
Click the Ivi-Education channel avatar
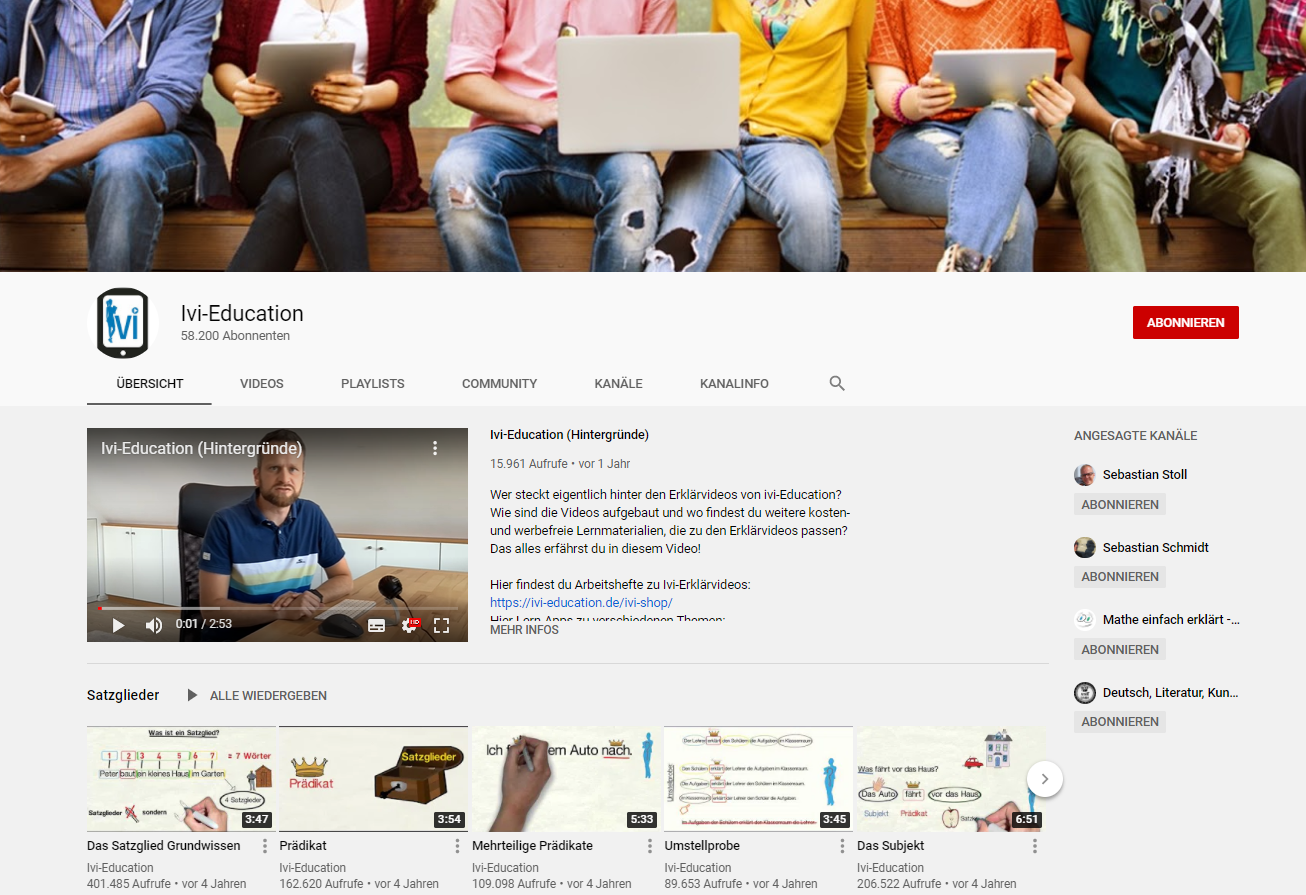123,322
